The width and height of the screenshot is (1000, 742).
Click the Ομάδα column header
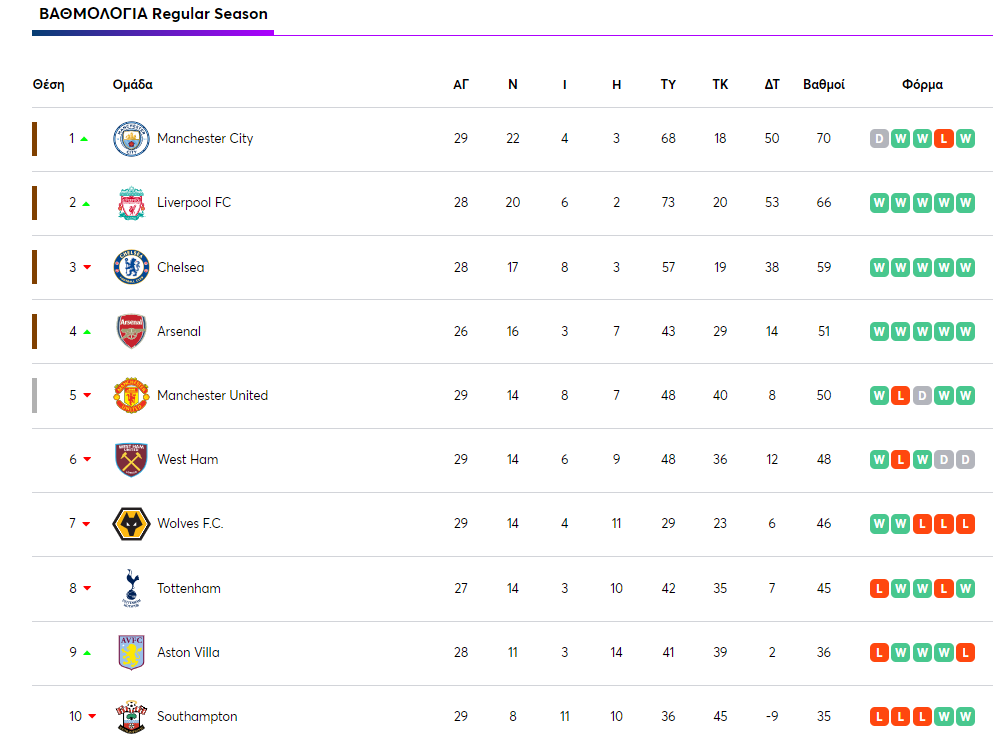(133, 85)
